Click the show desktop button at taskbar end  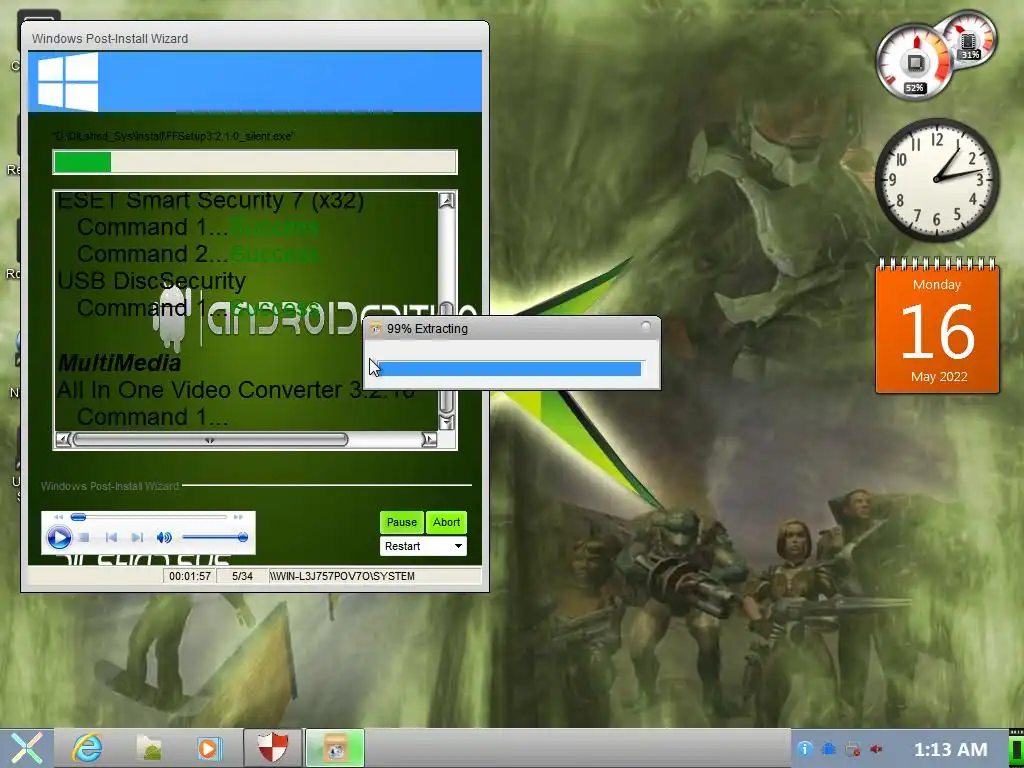1017,748
